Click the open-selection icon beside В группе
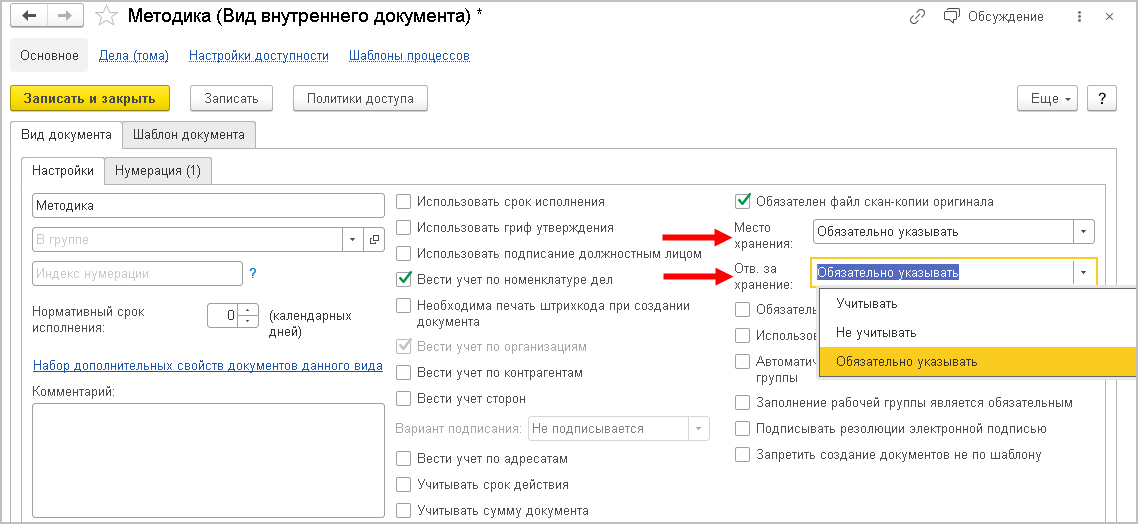Viewport: 1138px width, 524px height. click(x=375, y=240)
